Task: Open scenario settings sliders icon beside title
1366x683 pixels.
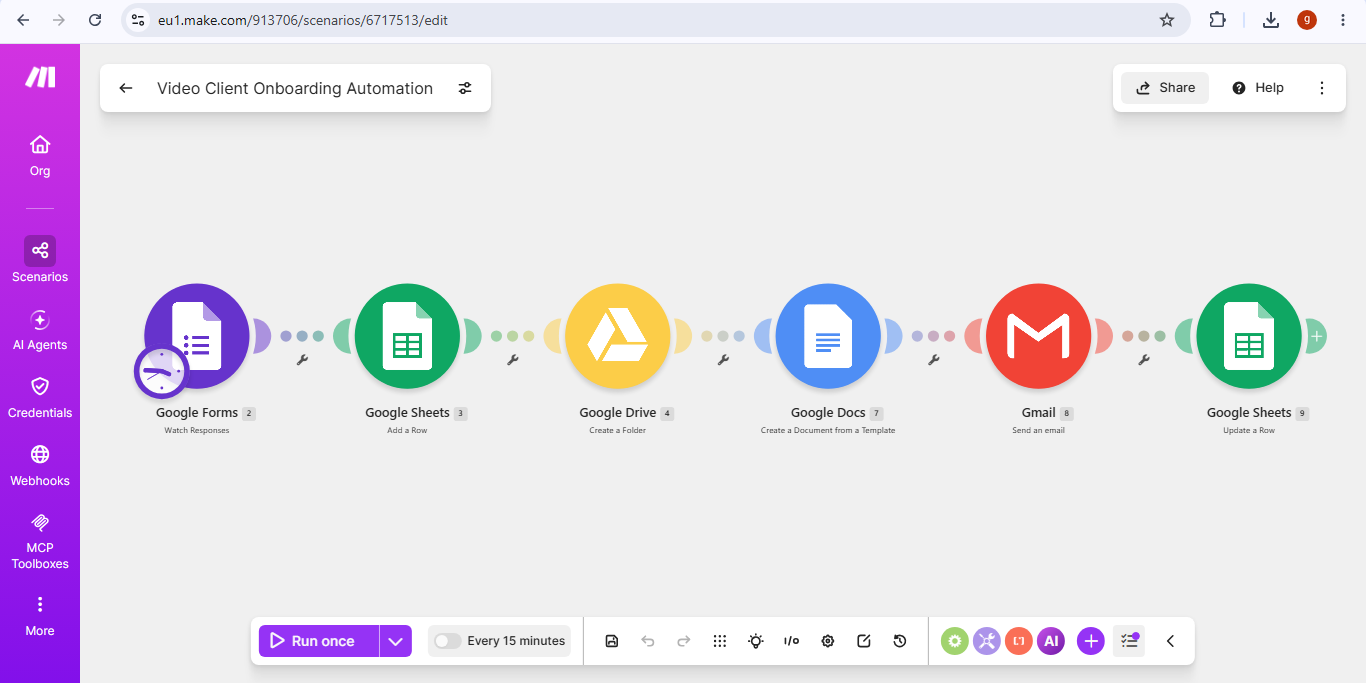Action: point(465,88)
